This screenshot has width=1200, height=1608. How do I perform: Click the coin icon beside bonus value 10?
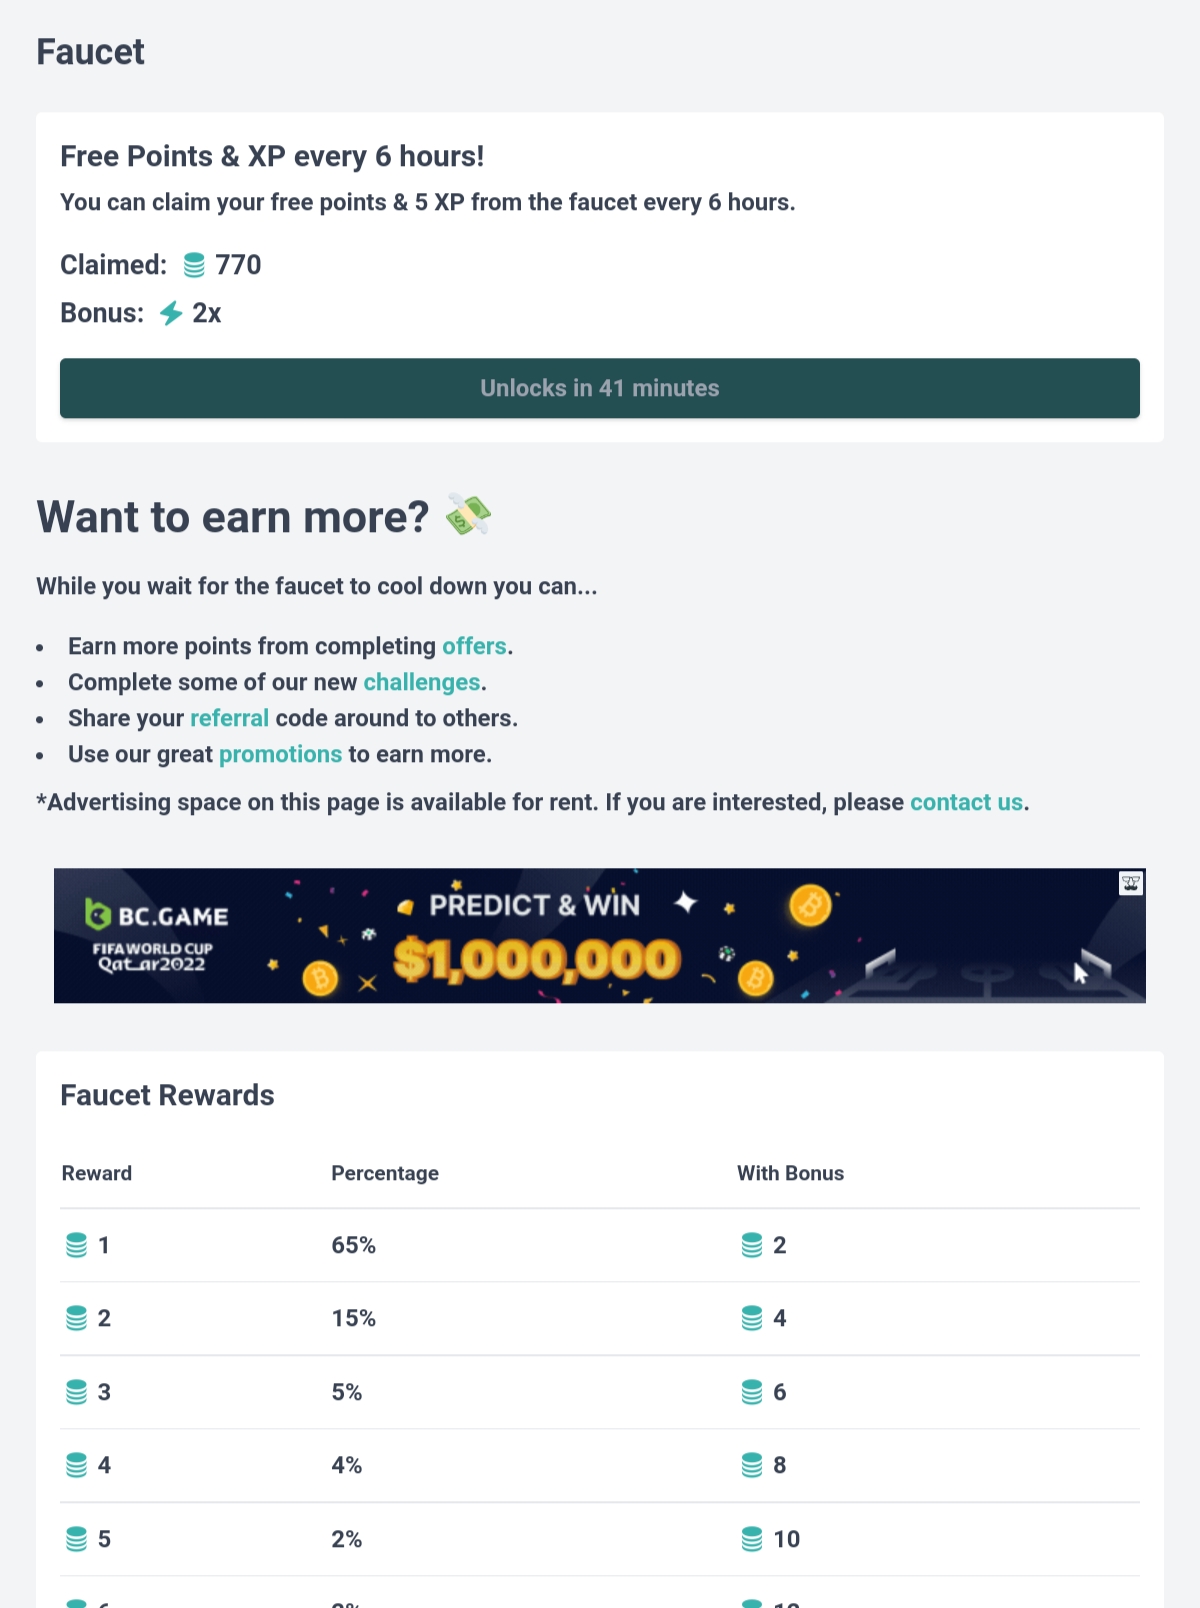(752, 1539)
